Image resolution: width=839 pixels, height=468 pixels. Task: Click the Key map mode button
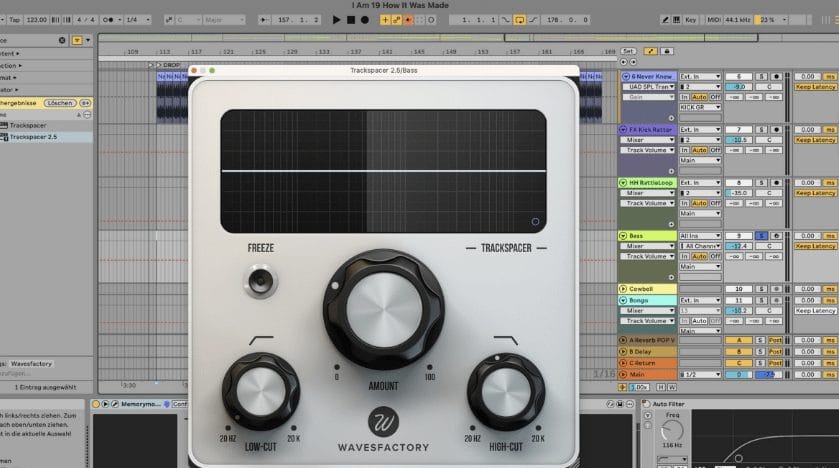click(x=691, y=20)
